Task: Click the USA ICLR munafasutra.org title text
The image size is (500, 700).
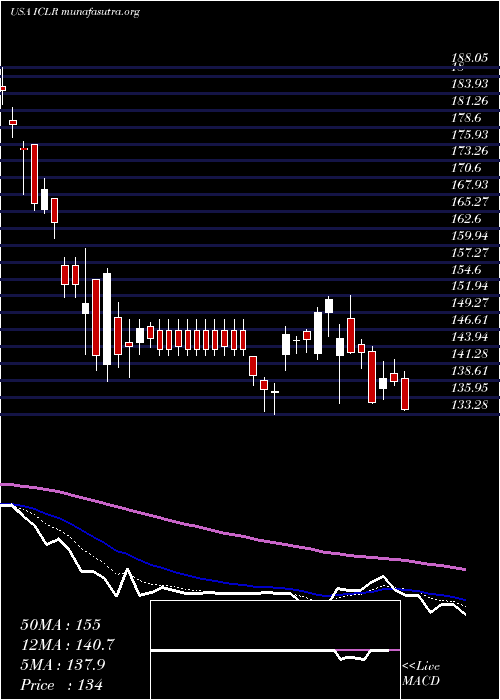Action: point(75,12)
